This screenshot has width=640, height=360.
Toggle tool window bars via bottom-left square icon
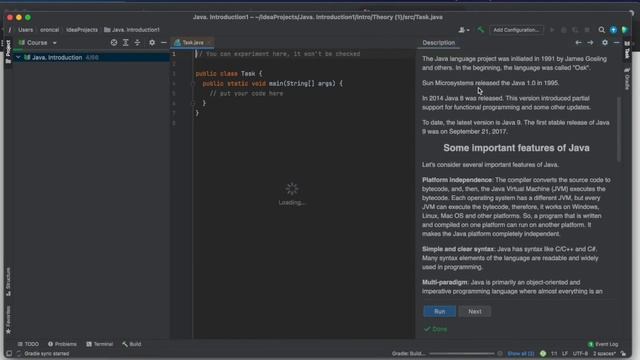point(9,353)
